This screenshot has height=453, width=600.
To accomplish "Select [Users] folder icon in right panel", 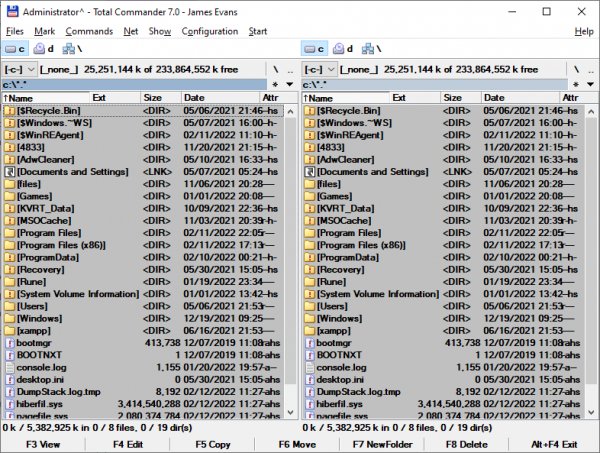I will 309,306.
